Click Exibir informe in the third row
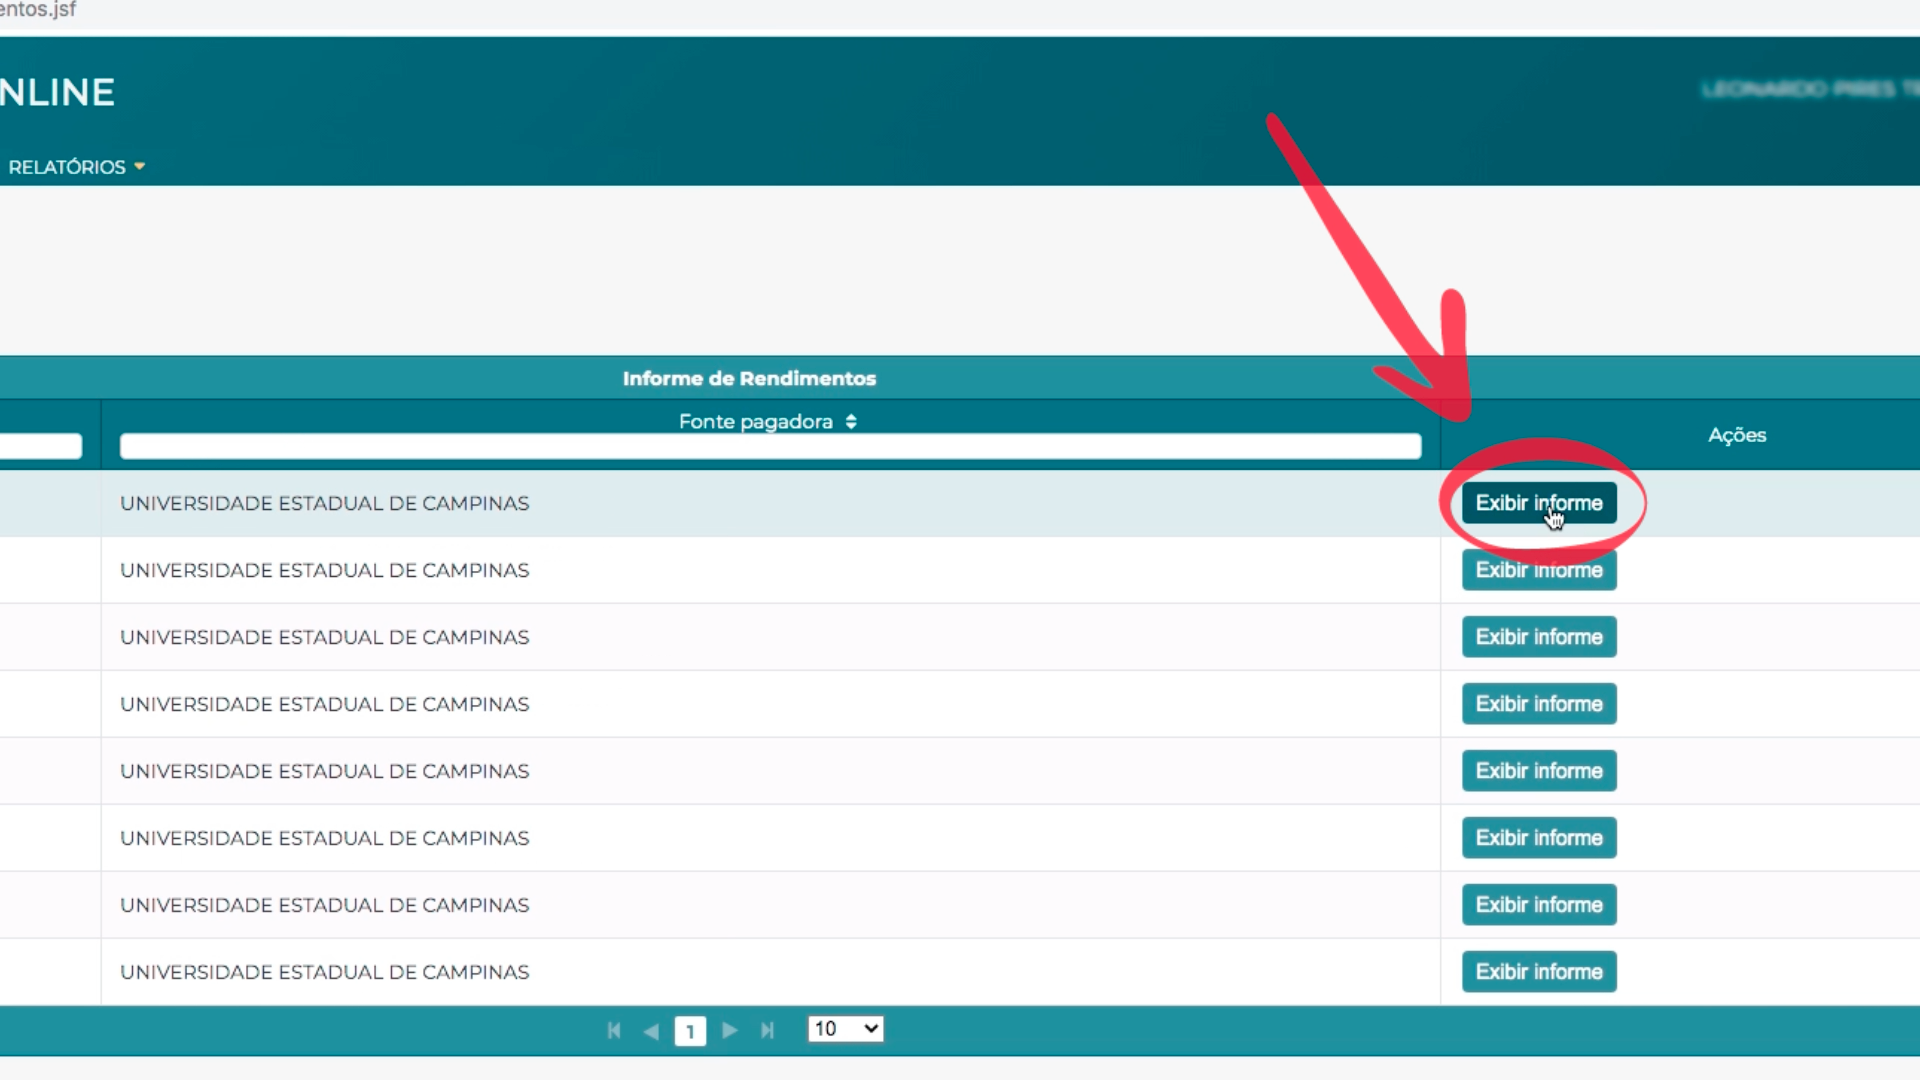This screenshot has width=1920, height=1080. 1539,637
